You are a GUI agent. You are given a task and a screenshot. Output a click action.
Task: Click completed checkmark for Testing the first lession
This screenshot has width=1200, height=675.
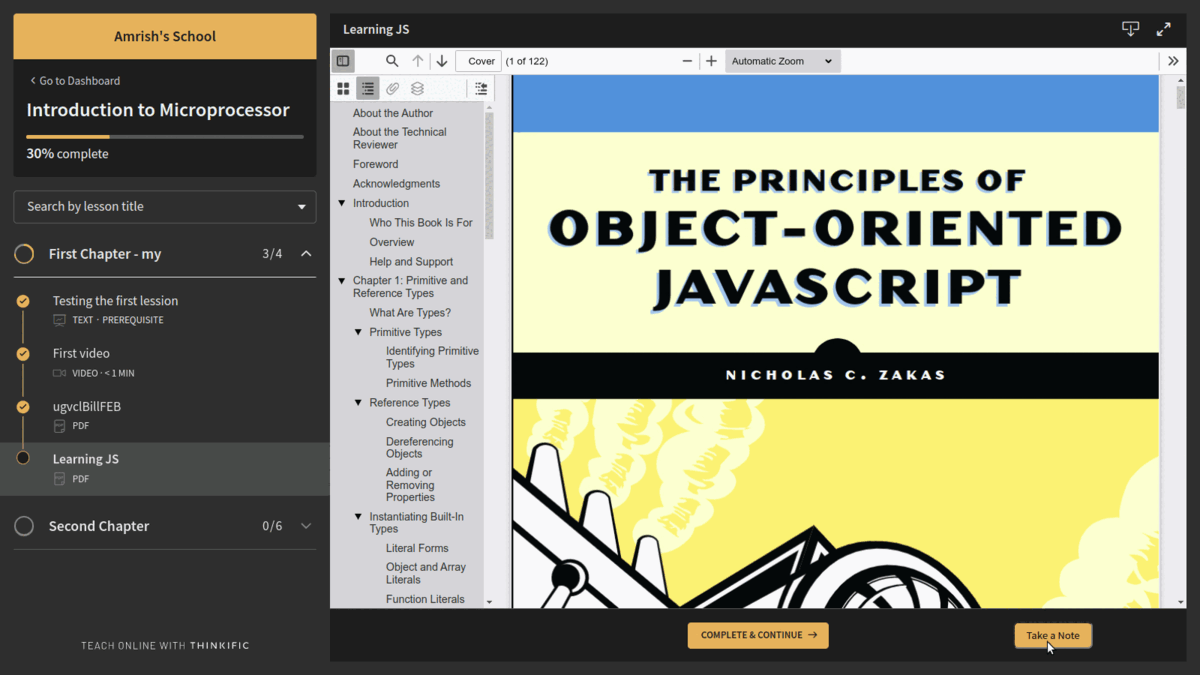pos(23,301)
